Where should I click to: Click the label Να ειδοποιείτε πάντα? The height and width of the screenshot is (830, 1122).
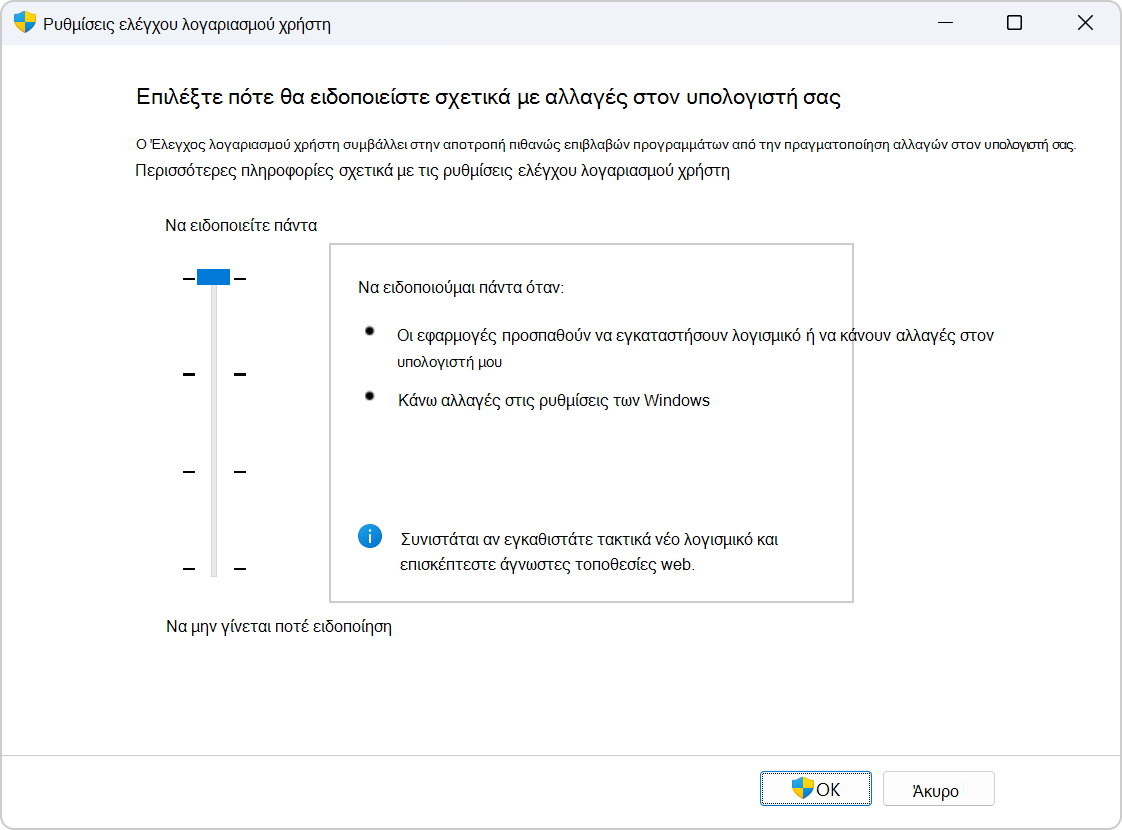[x=241, y=225]
